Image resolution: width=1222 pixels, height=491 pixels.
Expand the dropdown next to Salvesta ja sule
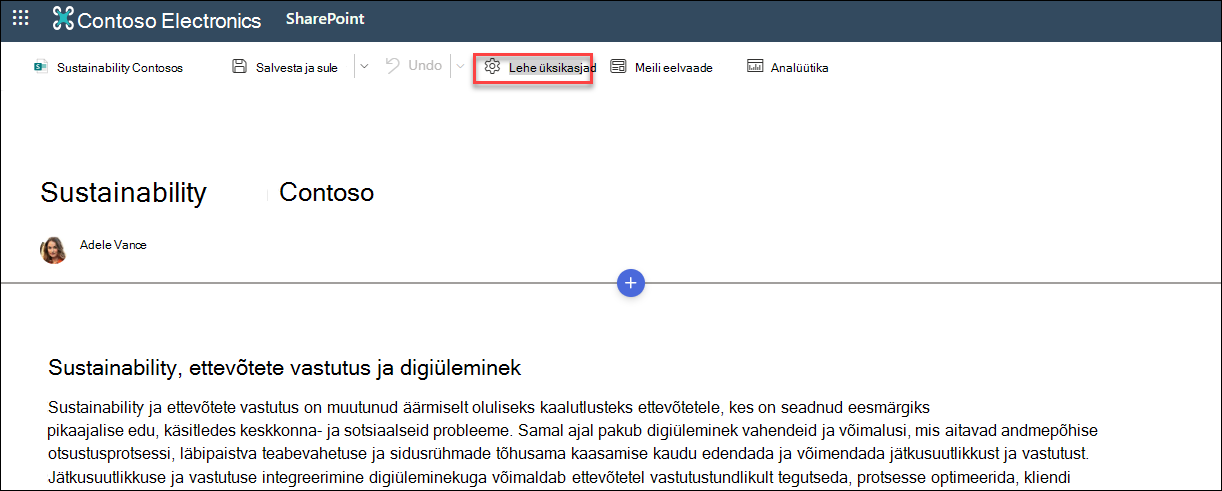coord(364,67)
